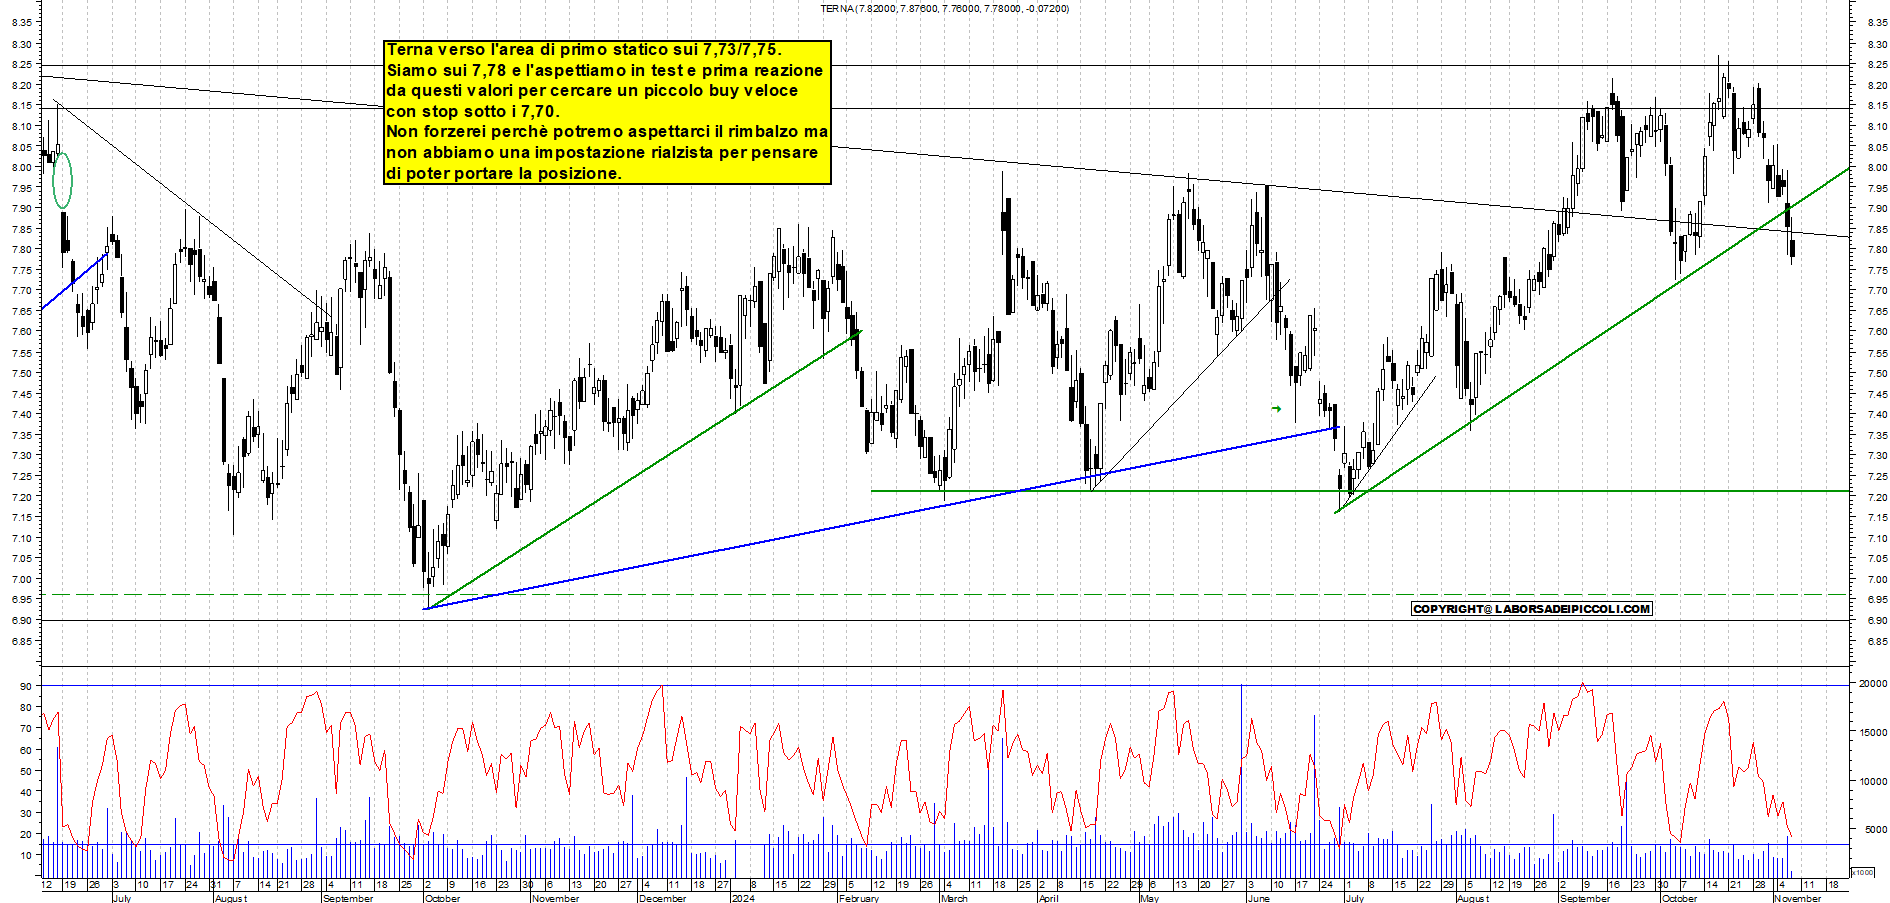
Task: Click the green ellipse marker near the 8.00 level
Action: [62, 180]
